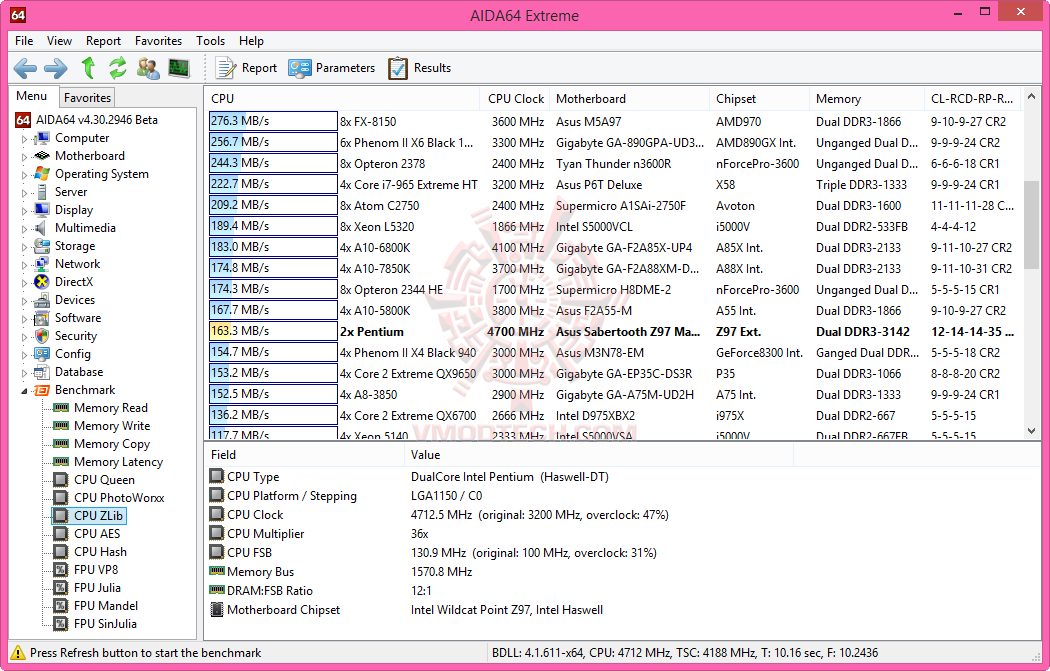Select the Security shield icon
Screen dimensions: 1050x671
point(42,336)
